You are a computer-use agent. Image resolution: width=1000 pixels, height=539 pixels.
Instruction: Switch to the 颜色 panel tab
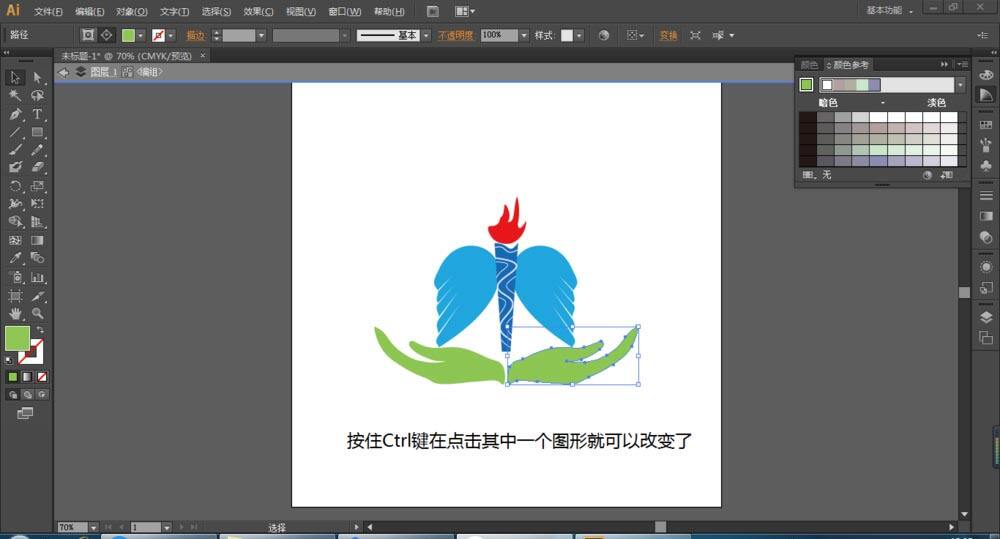click(x=808, y=64)
